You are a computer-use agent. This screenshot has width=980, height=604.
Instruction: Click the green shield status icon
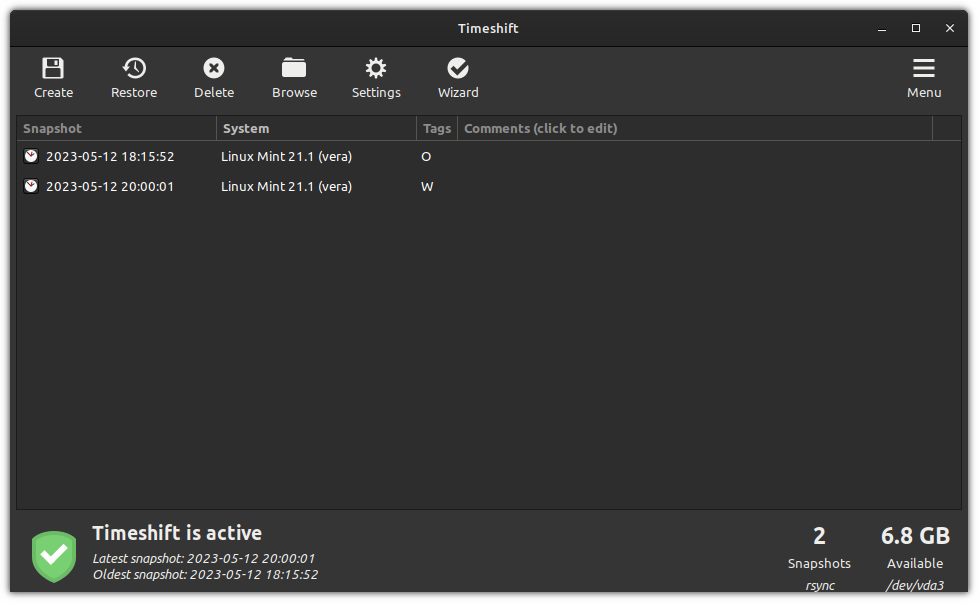point(54,556)
